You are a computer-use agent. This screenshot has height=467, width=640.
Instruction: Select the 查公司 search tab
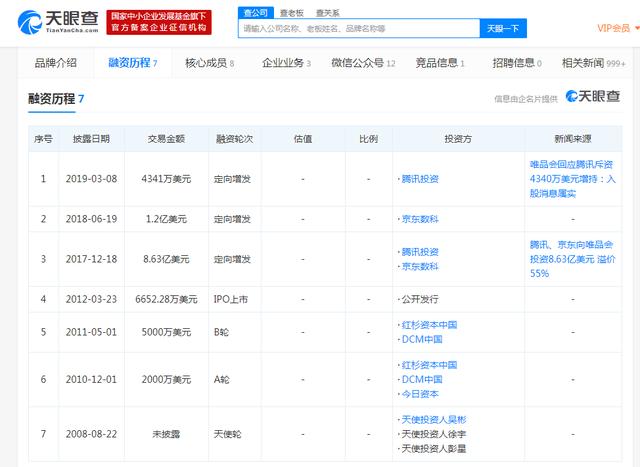click(256, 13)
